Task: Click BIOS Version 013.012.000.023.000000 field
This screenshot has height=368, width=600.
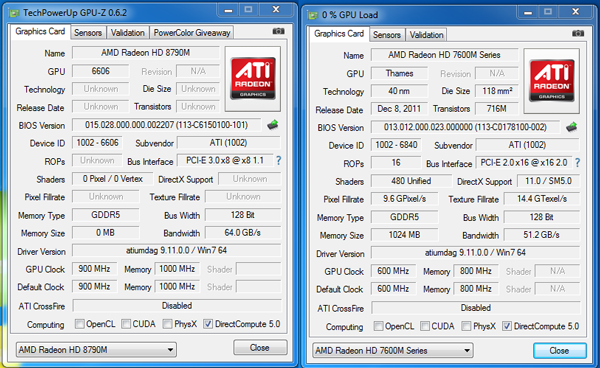Action: click(465, 127)
